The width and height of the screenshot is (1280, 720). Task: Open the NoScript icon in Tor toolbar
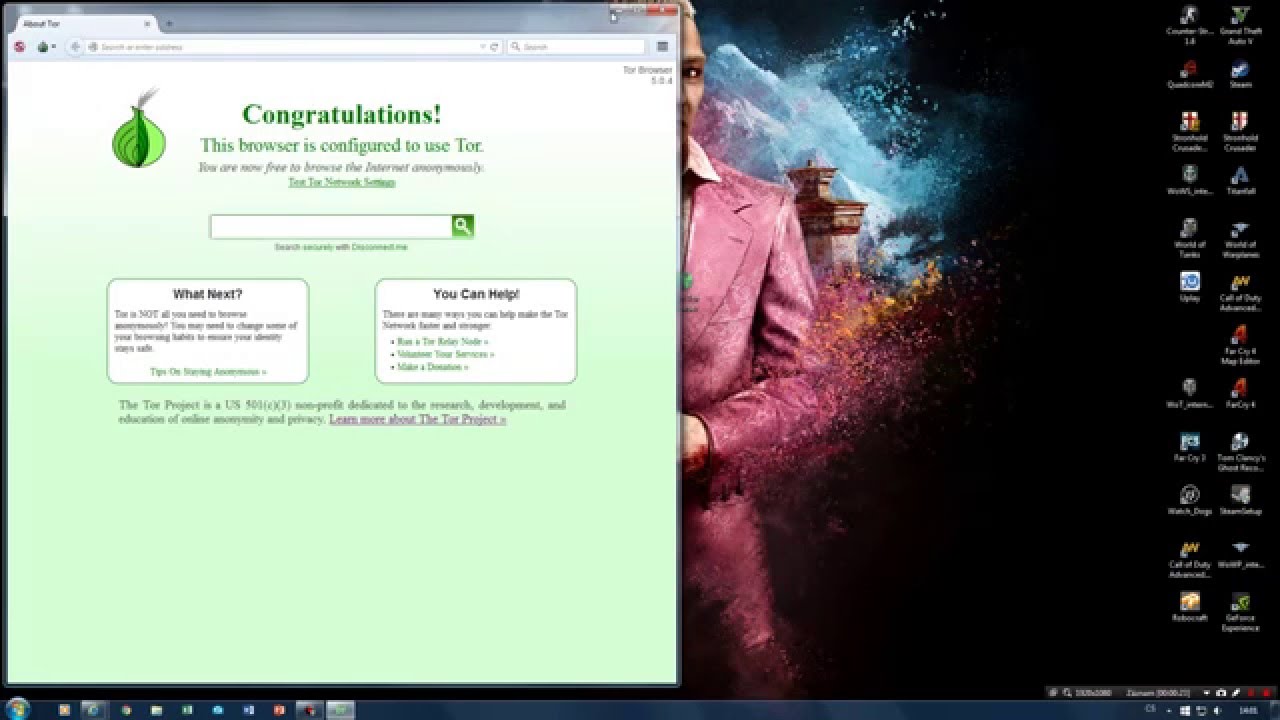(x=19, y=47)
